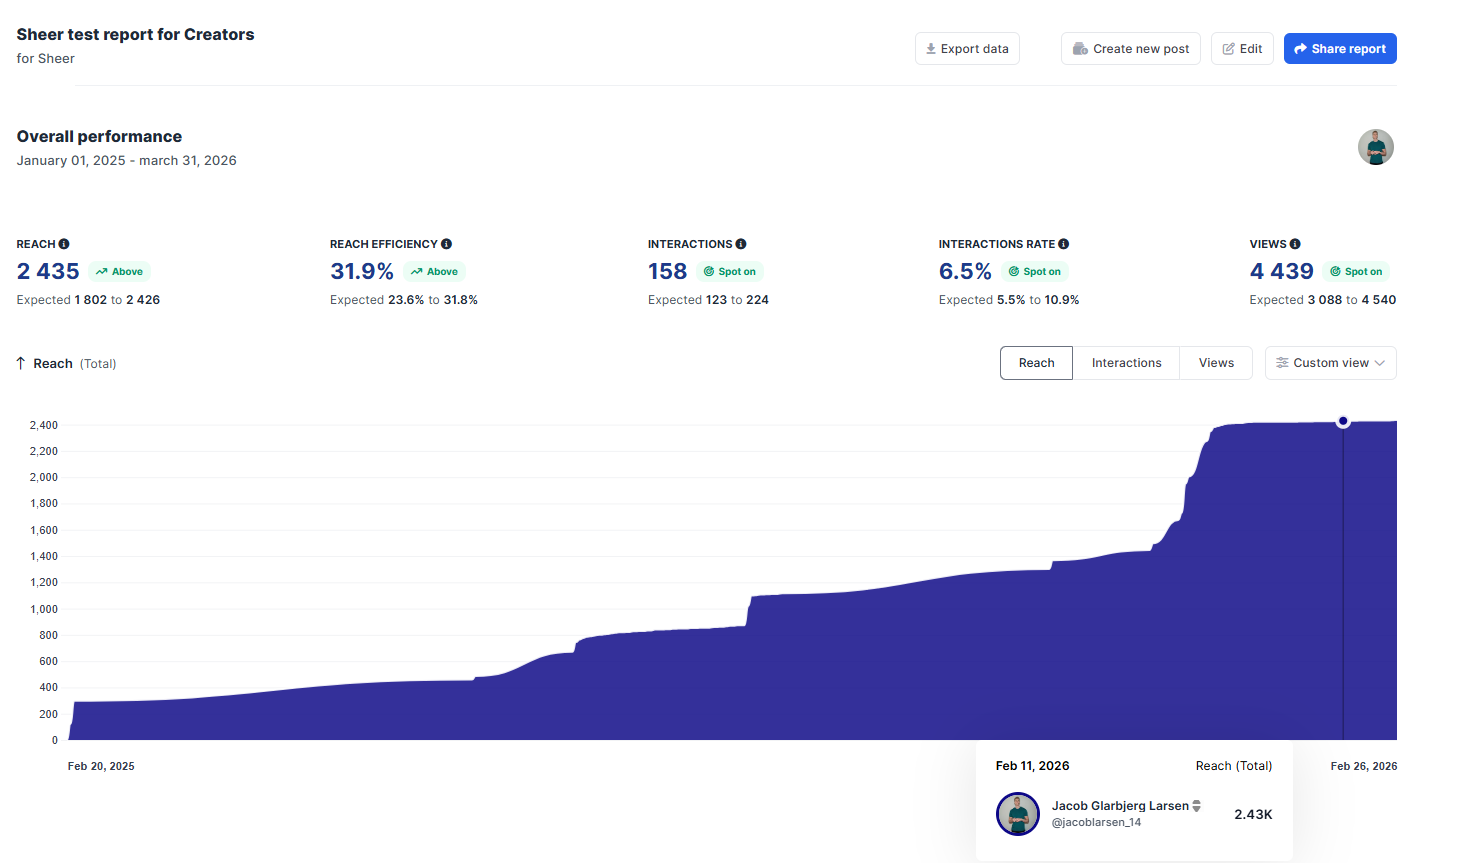
Task: Open the Interactions Rate info icon
Action: click(1063, 243)
